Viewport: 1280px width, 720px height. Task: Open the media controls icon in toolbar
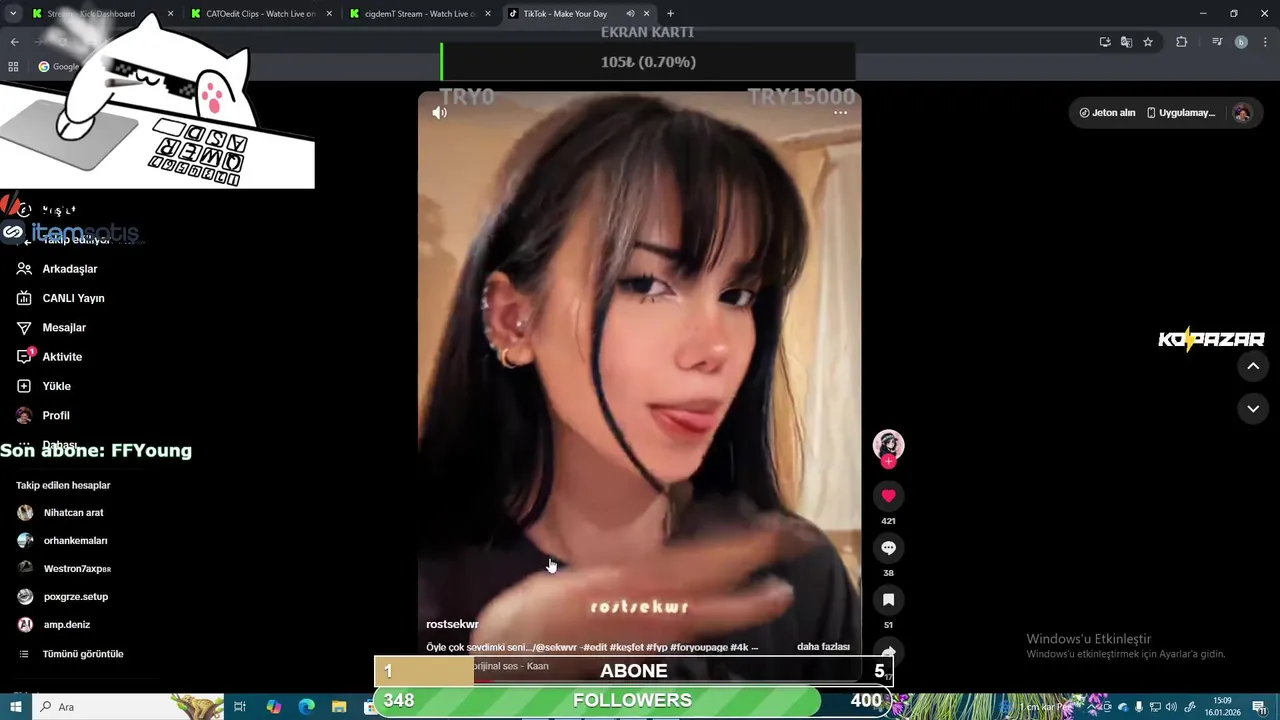coord(1217,42)
